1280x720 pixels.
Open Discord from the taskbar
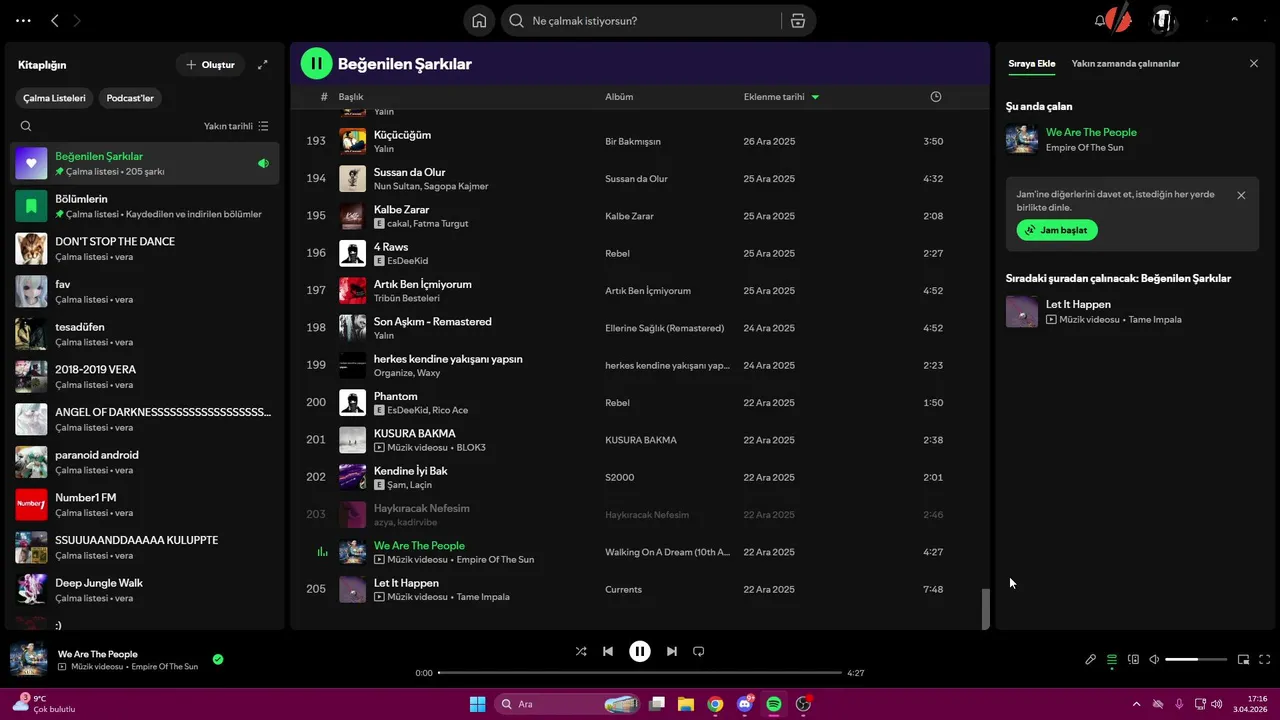(745, 704)
